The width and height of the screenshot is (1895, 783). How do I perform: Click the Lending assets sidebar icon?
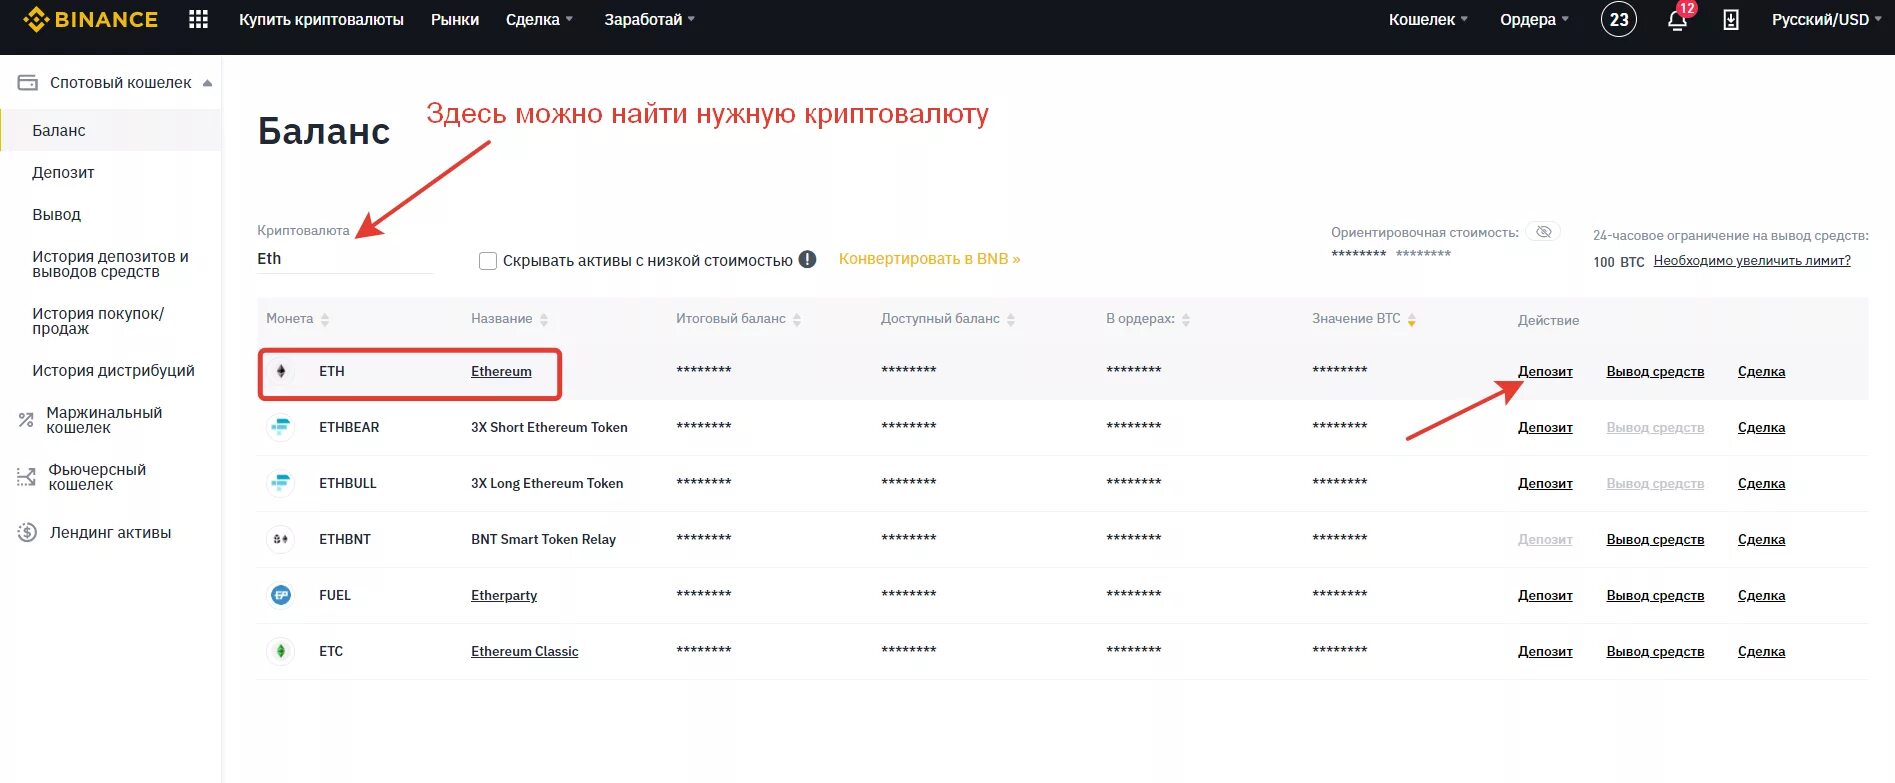coord(27,533)
